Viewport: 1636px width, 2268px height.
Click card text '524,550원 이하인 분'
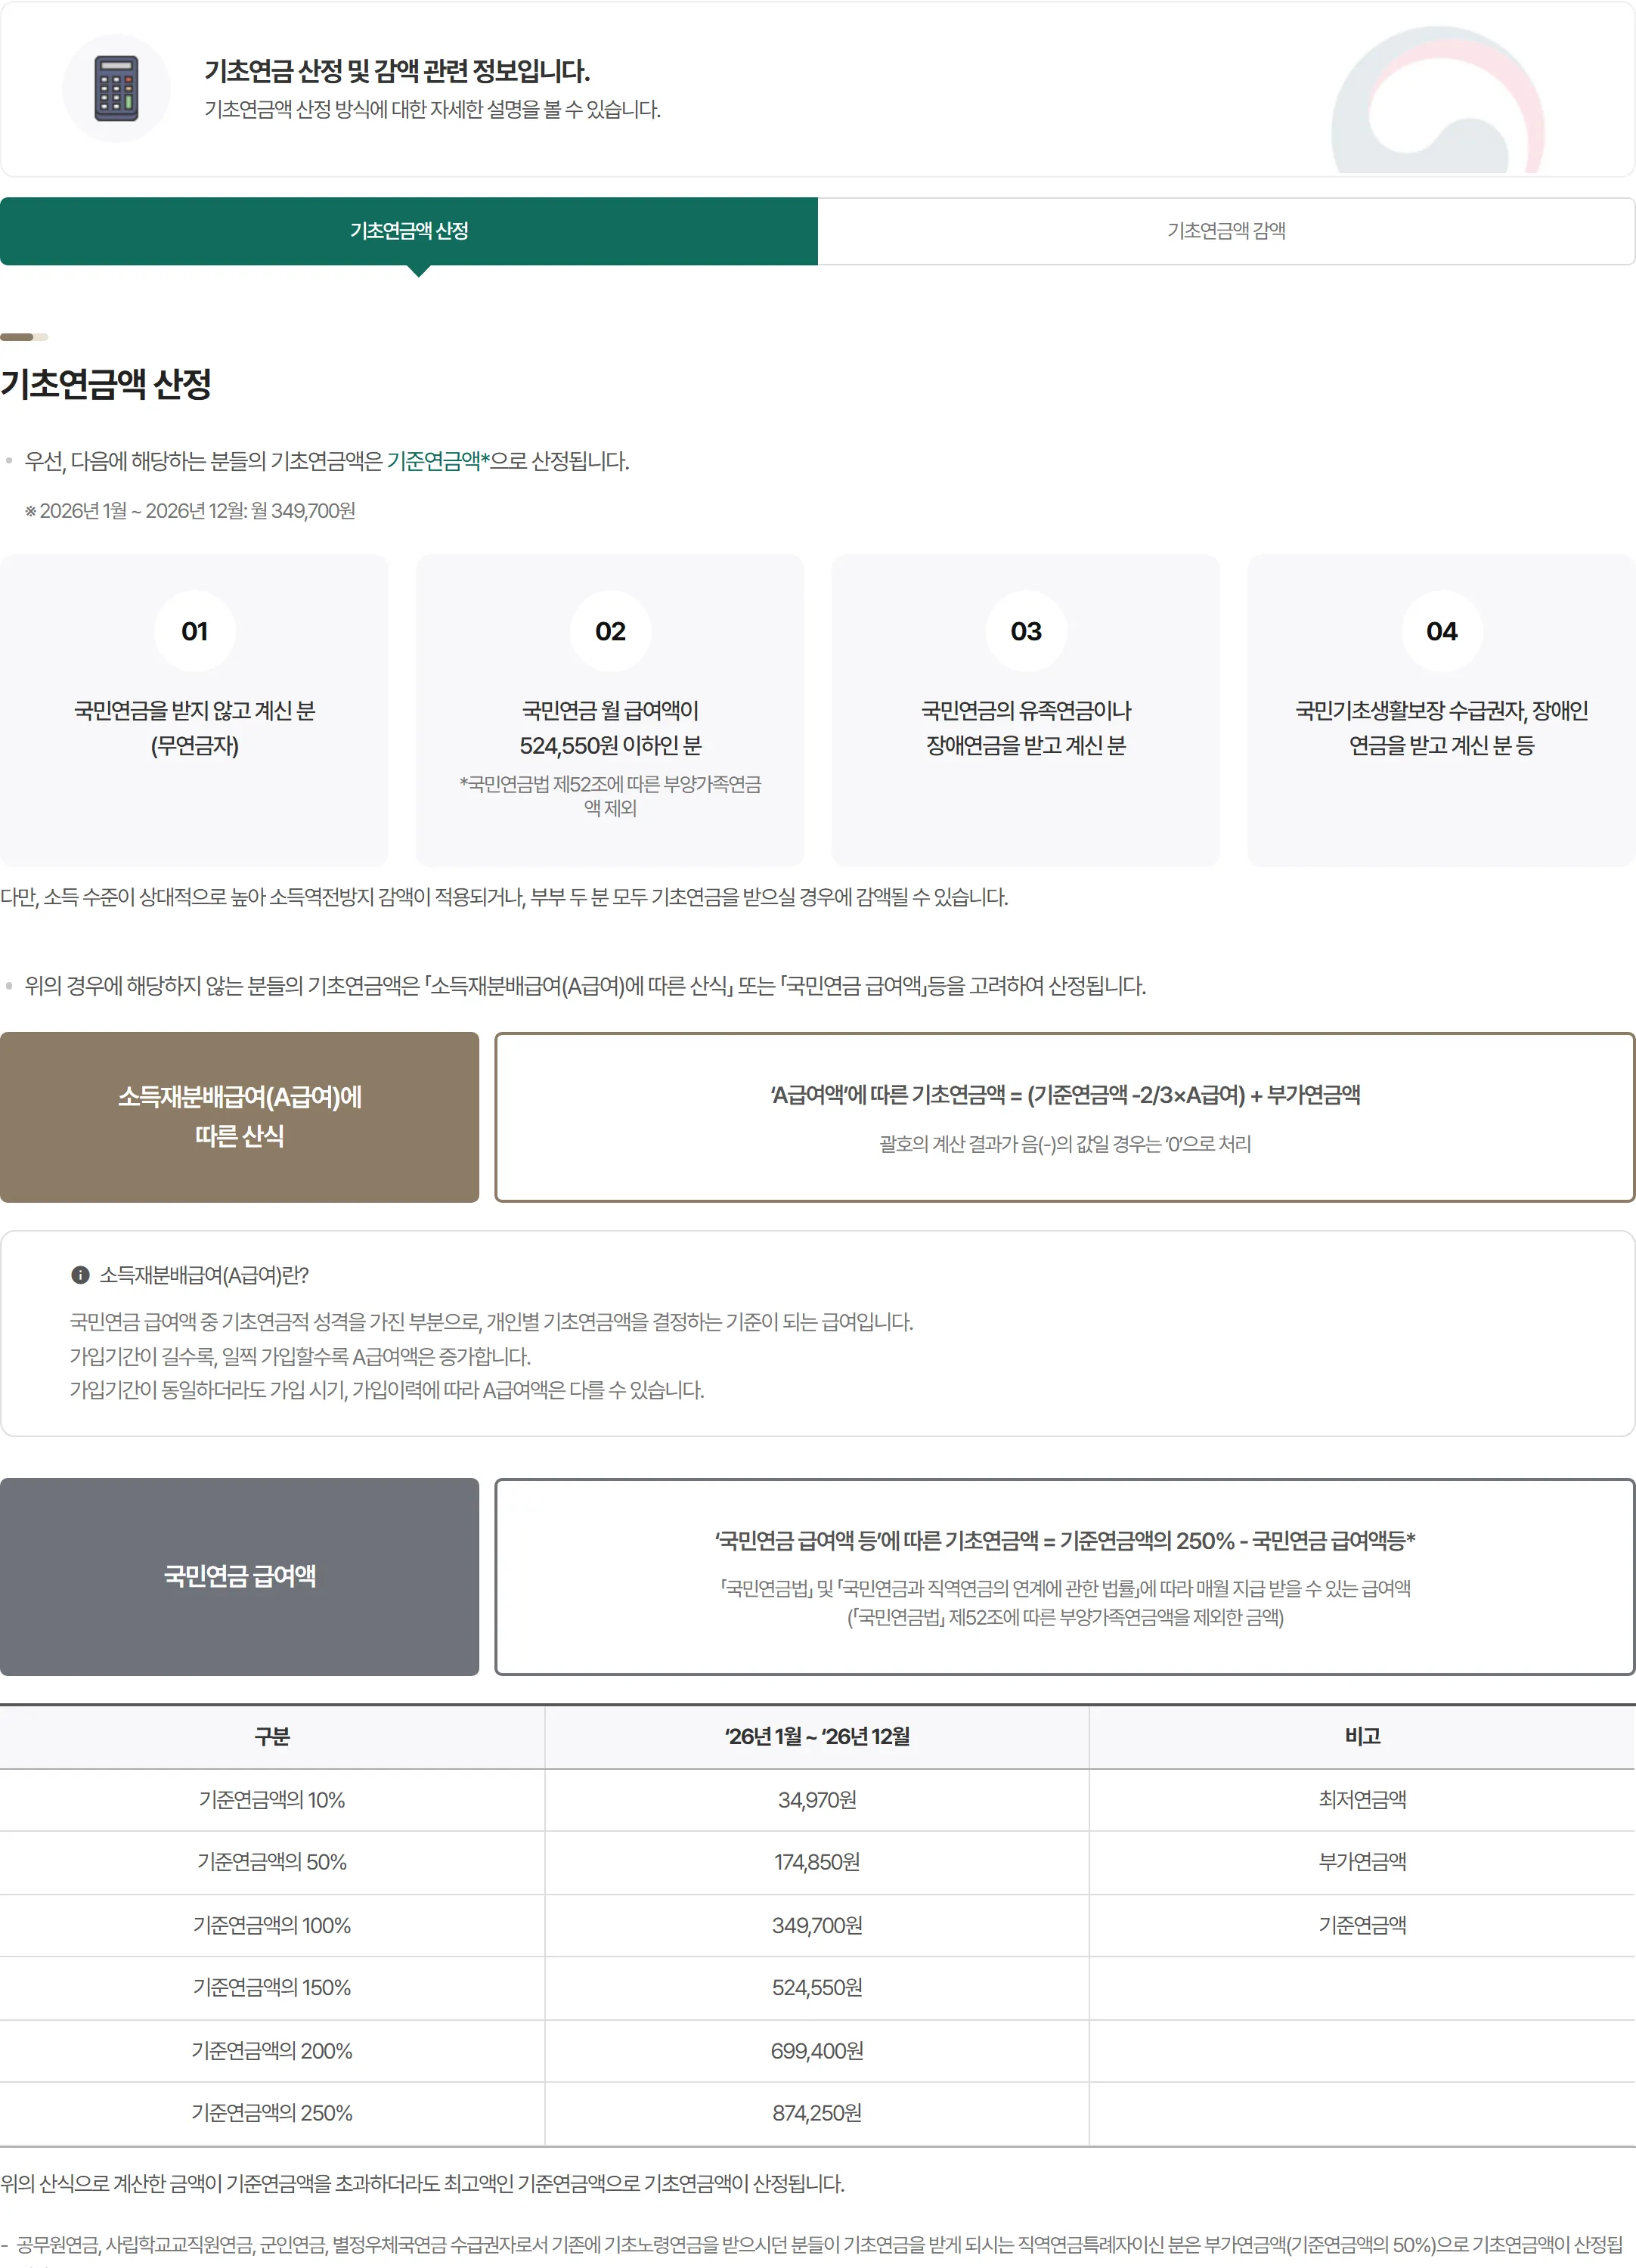(610, 746)
